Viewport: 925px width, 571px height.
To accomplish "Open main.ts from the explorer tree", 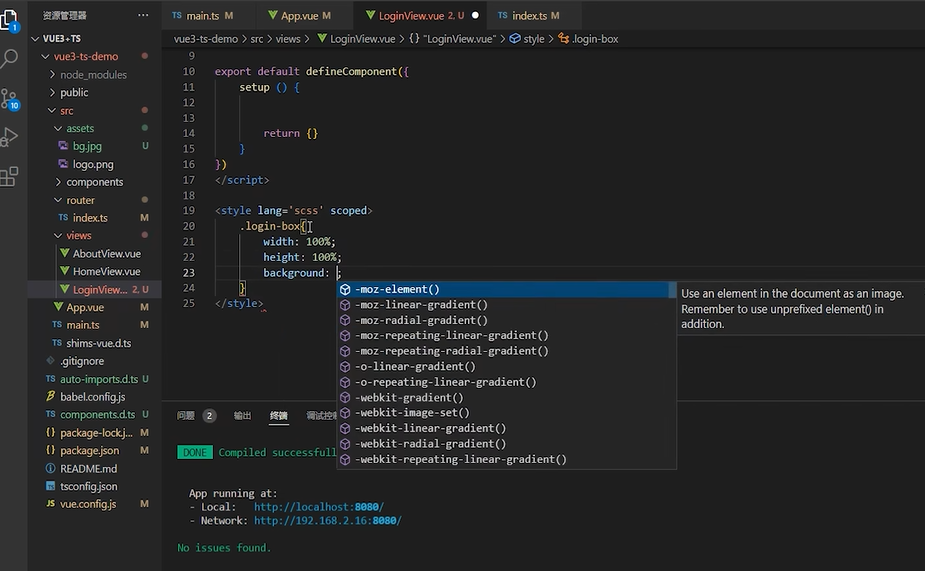I will pos(94,325).
